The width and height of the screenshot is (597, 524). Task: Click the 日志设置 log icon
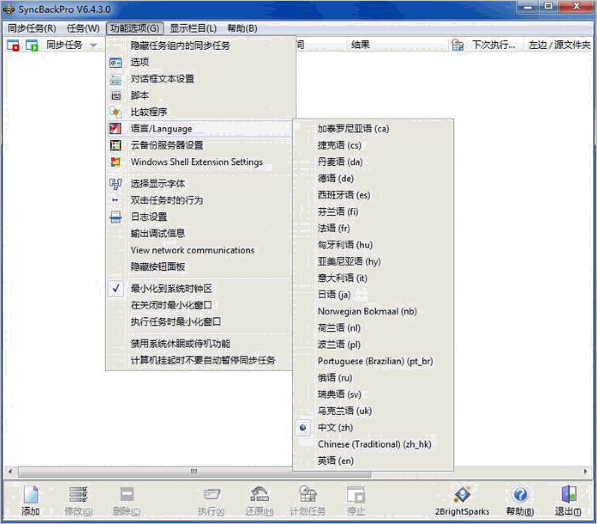(116, 217)
